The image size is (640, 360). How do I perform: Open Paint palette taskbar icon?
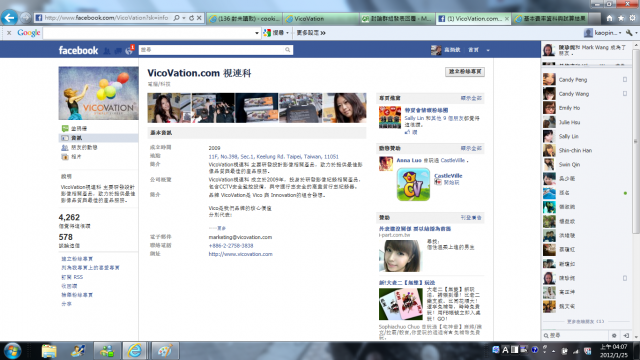click(165, 351)
